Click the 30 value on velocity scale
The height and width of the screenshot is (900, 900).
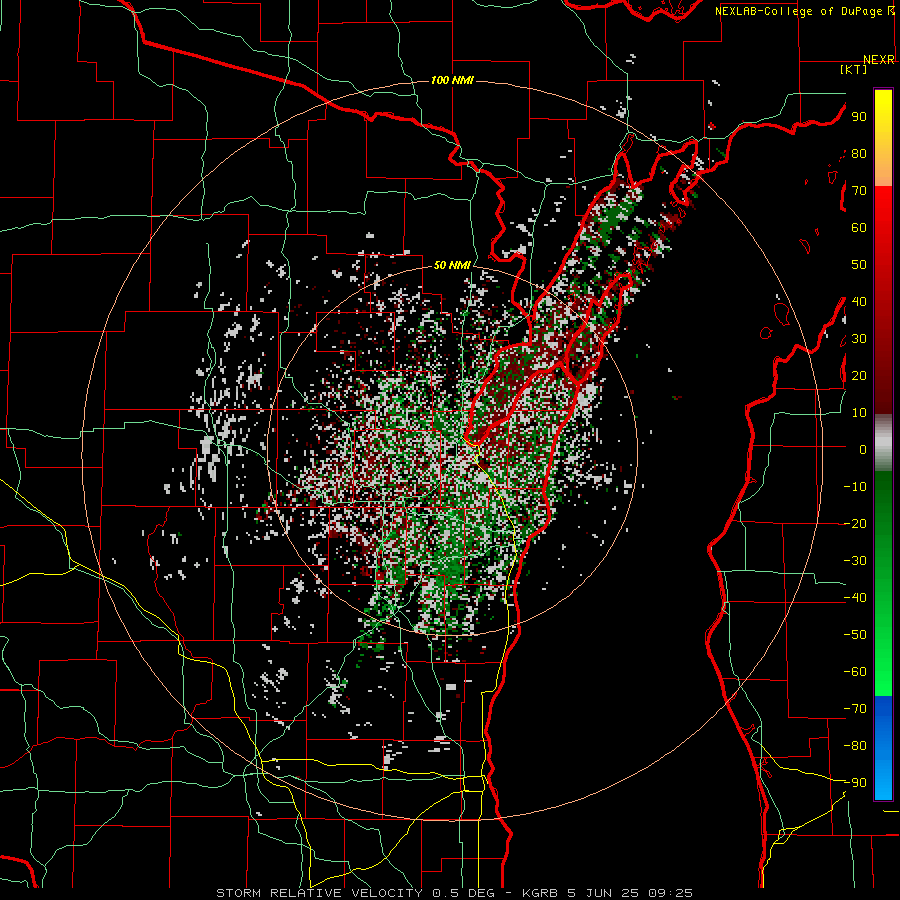(859, 339)
